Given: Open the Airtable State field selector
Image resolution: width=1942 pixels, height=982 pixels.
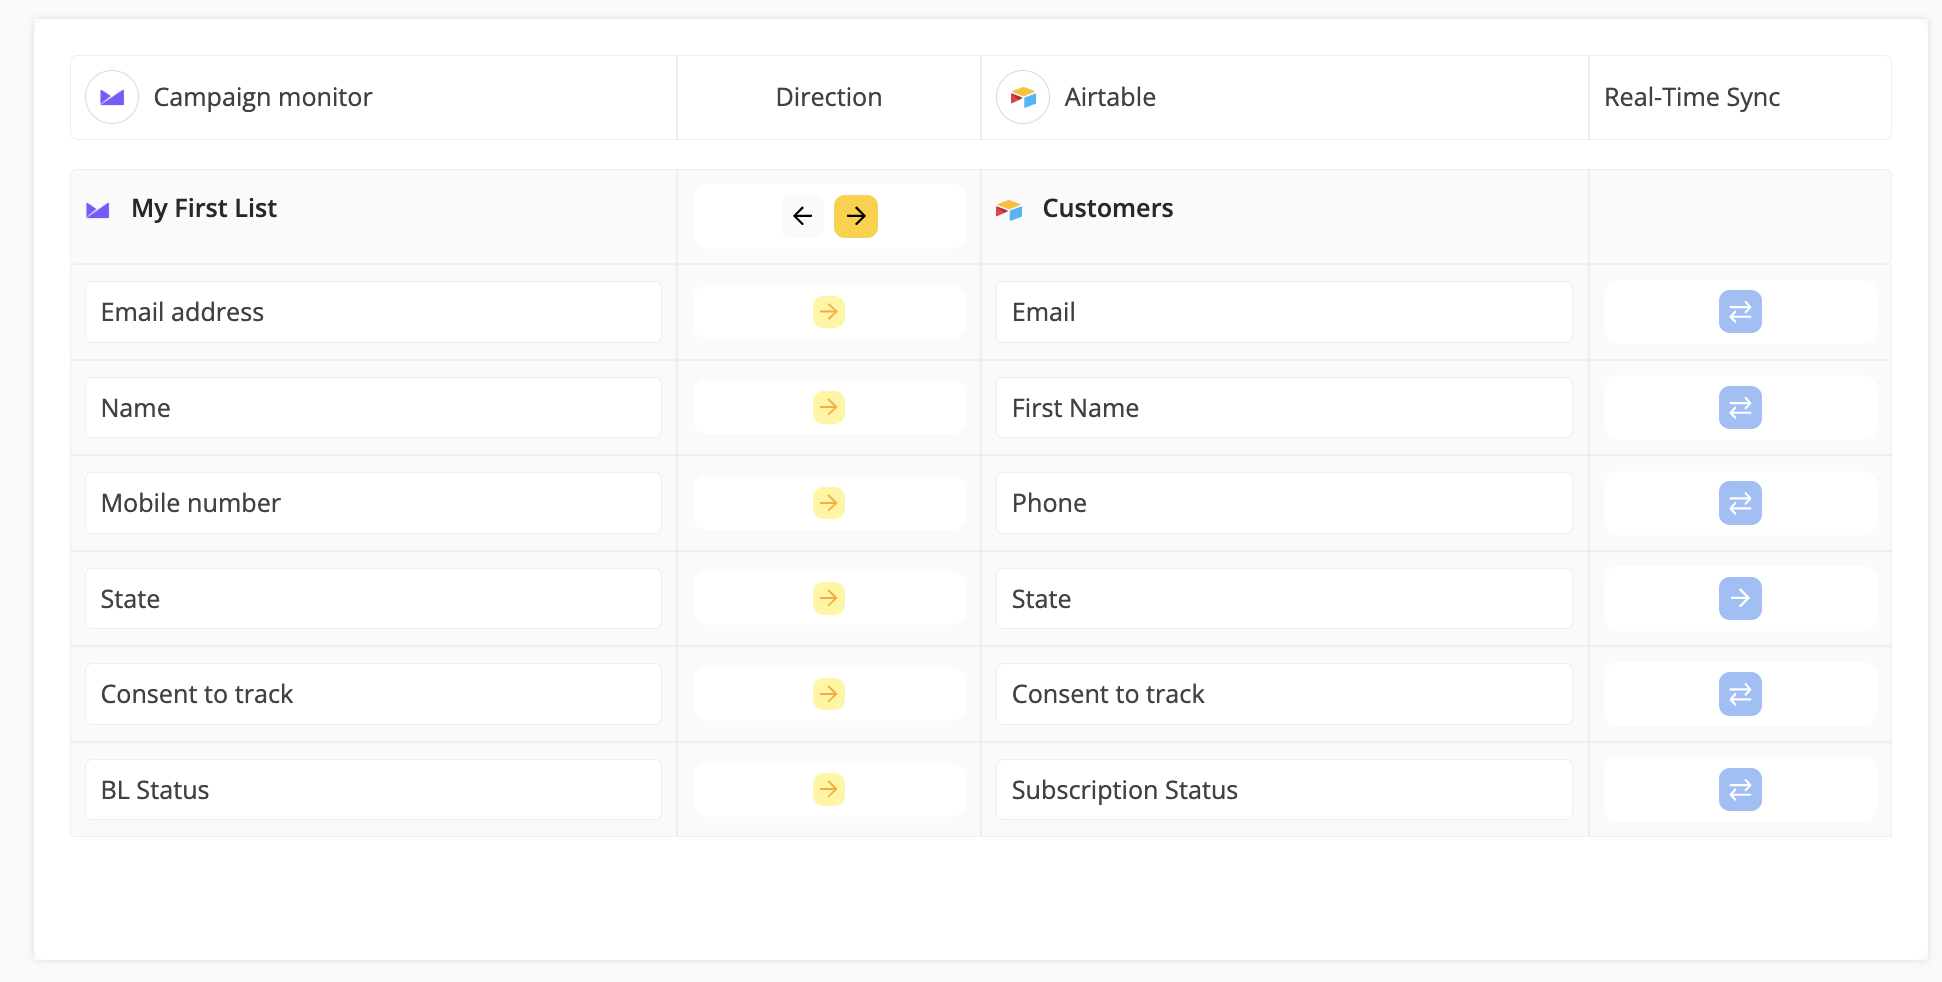Looking at the screenshot, I should 1284,598.
